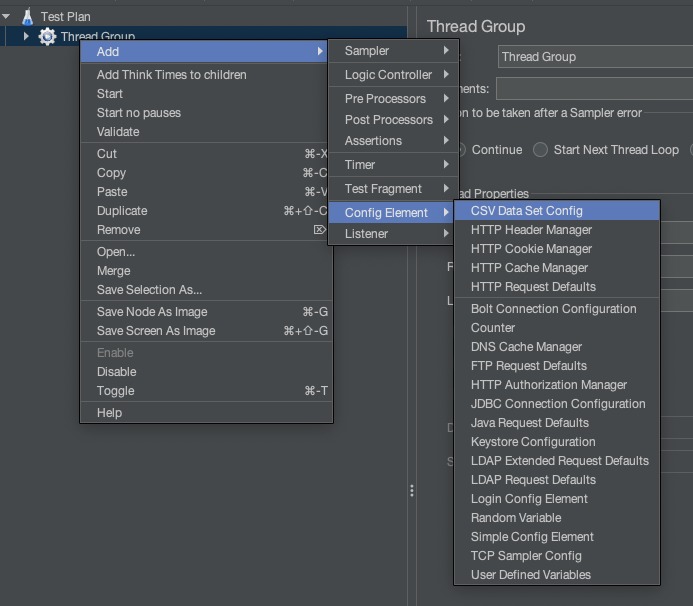The height and width of the screenshot is (606, 693).
Task: Choose Paste from context menu
Action: click(x=204, y=192)
